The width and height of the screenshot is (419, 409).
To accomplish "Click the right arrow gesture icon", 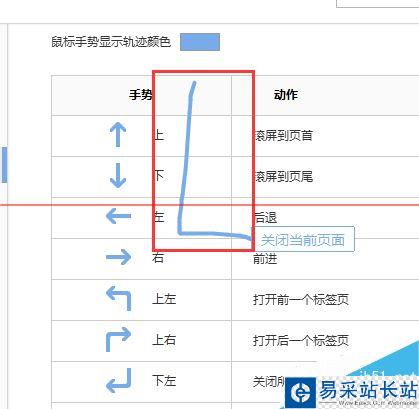I will click(x=118, y=257).
